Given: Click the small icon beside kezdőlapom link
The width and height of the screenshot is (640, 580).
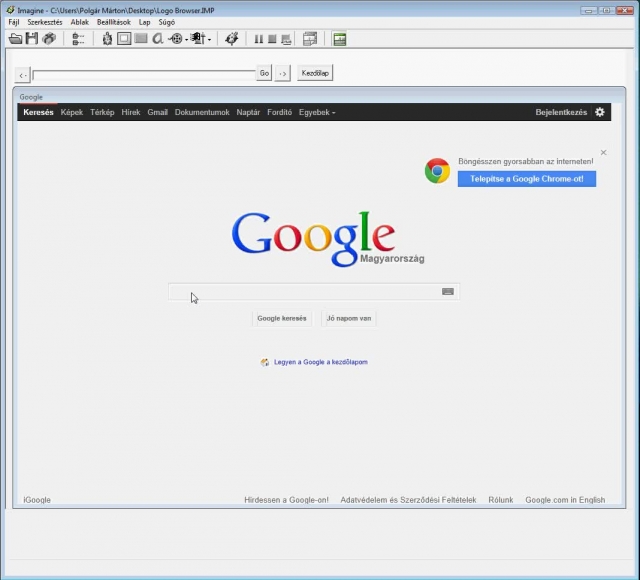Looking at the screenshot, I should point(265,362).
